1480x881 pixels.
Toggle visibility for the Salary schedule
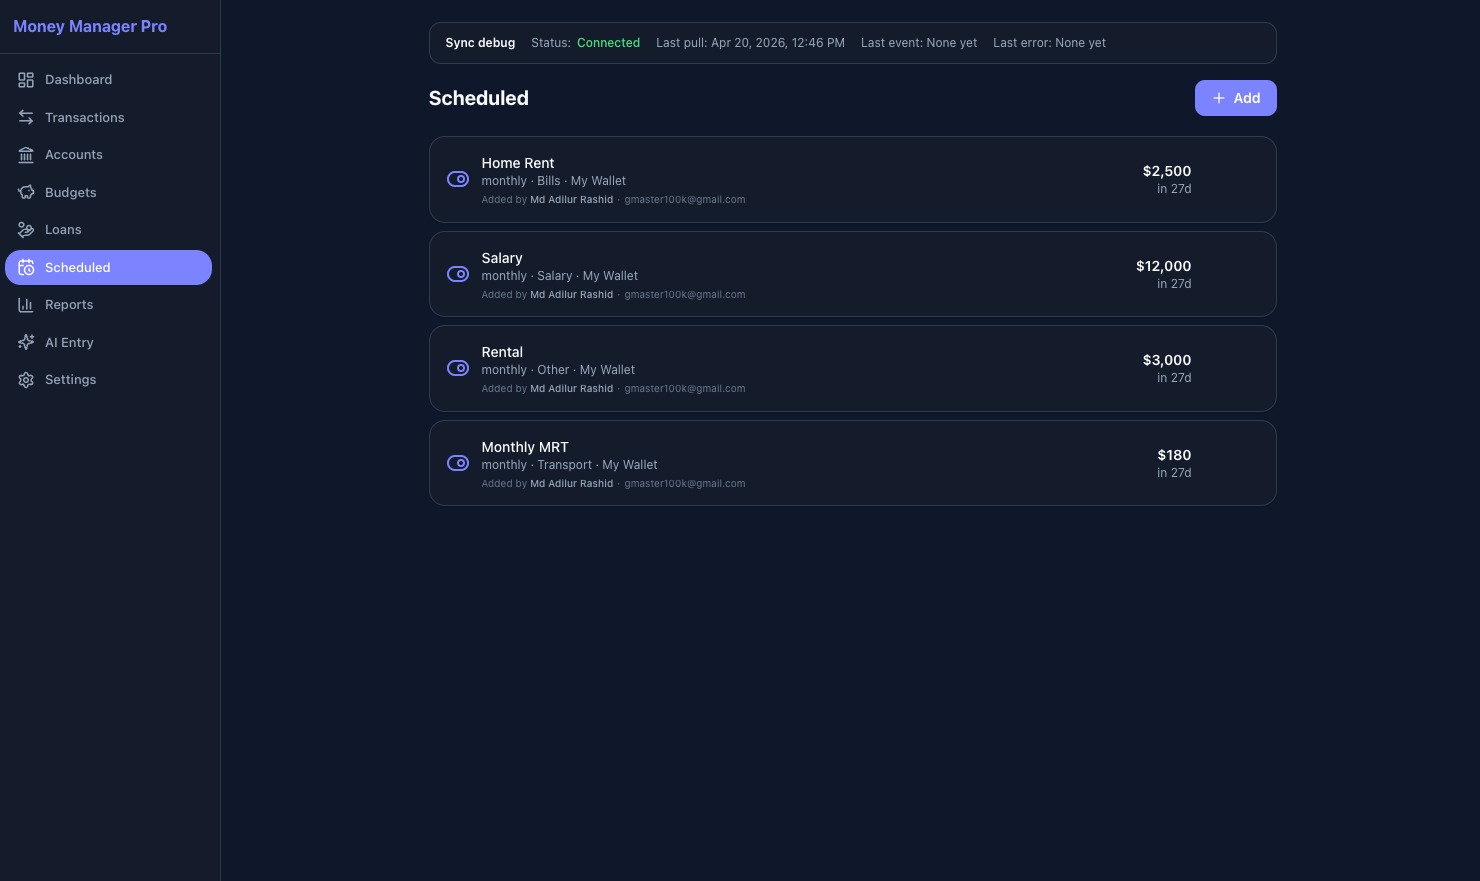click(458, 273)
